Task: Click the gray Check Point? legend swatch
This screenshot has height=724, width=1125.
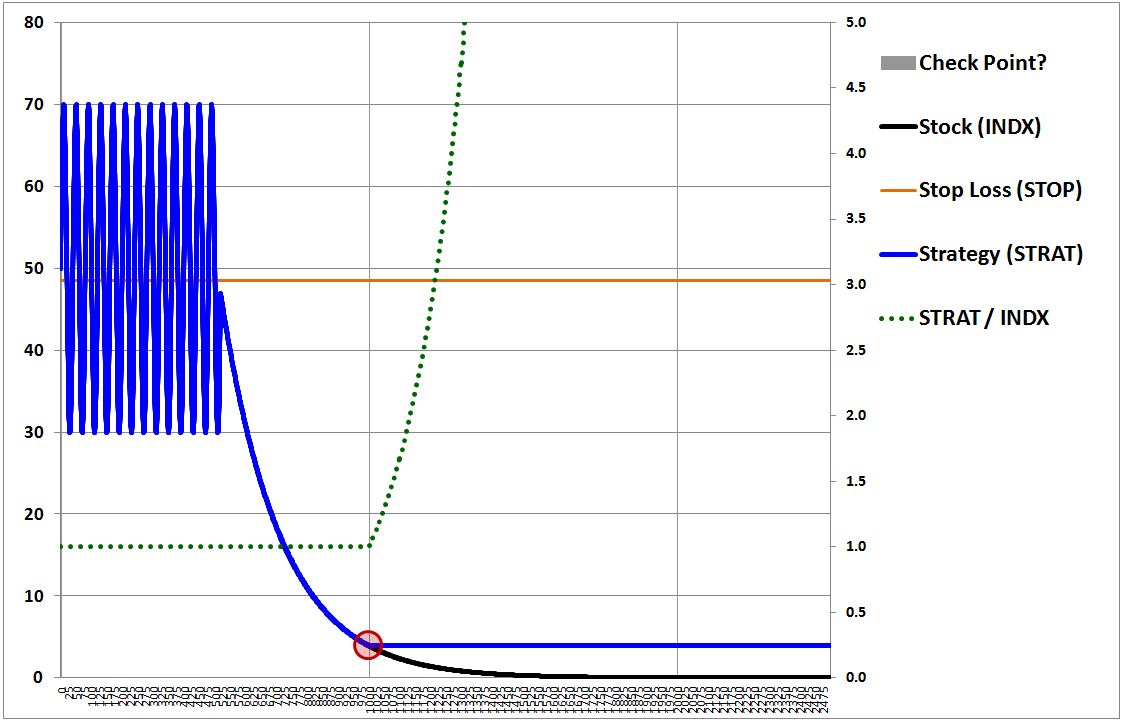Action: [x=897, y=63]
